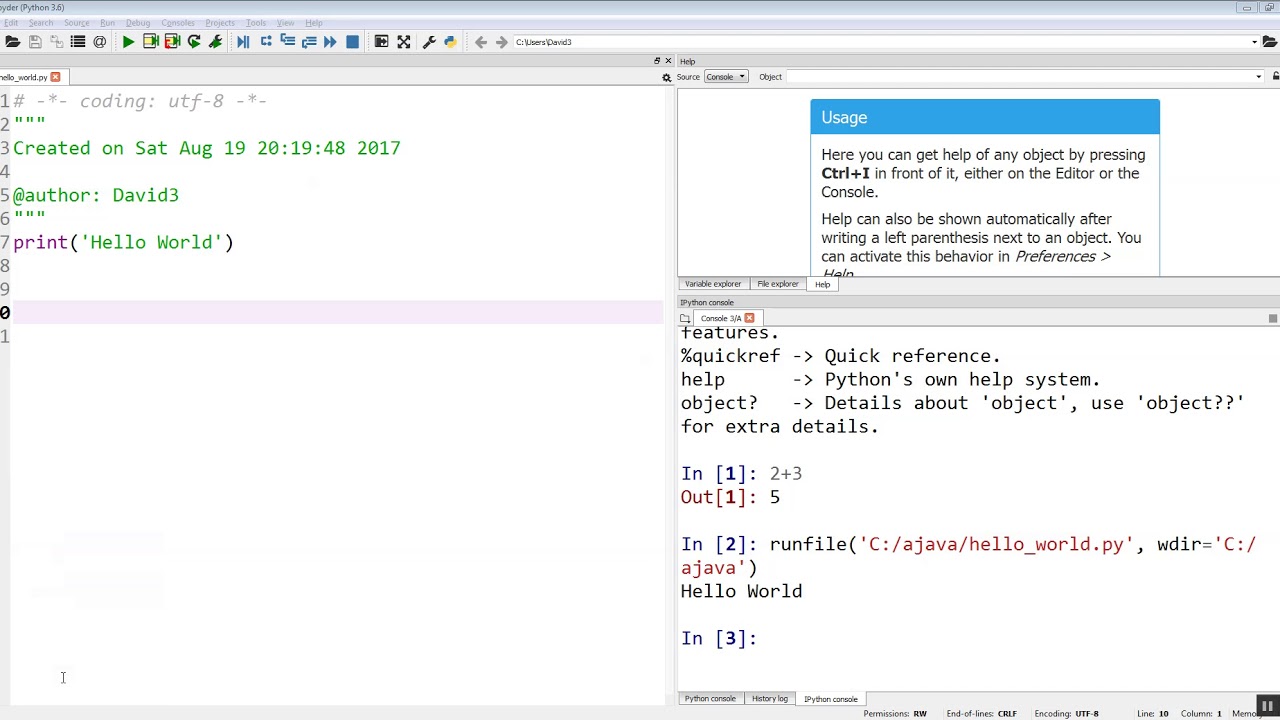Close the hello_world.py editor tab
The width and height of the screenshot is (1280, 720).
coord(55,77)
